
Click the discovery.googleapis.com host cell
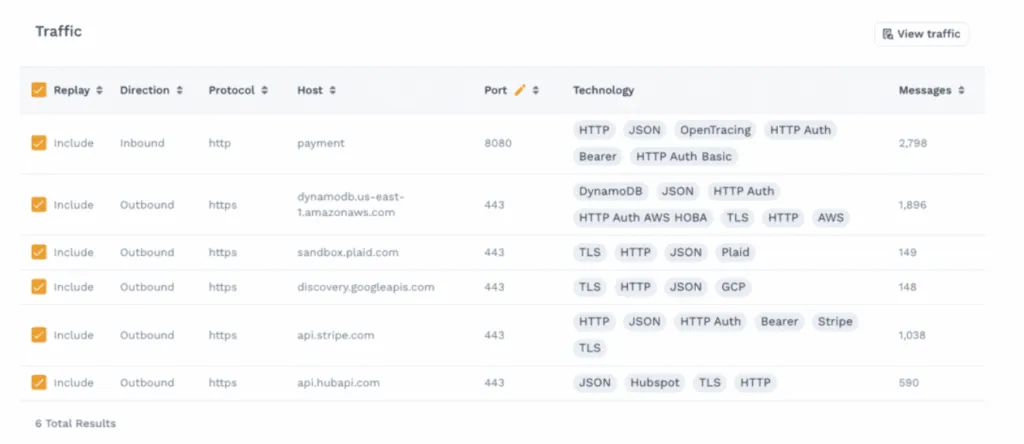pyautogui.click(x=365, y=287)
